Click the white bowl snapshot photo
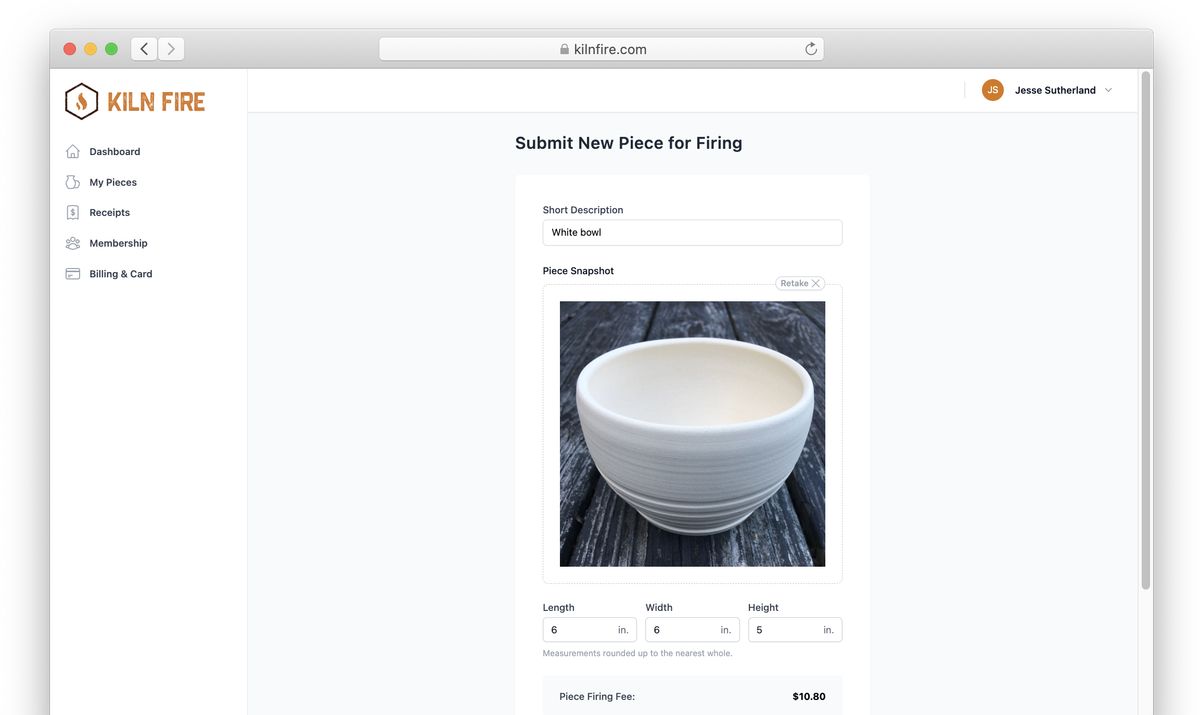The height and width of the screenshot is (715, 1200). click(692, 433)
